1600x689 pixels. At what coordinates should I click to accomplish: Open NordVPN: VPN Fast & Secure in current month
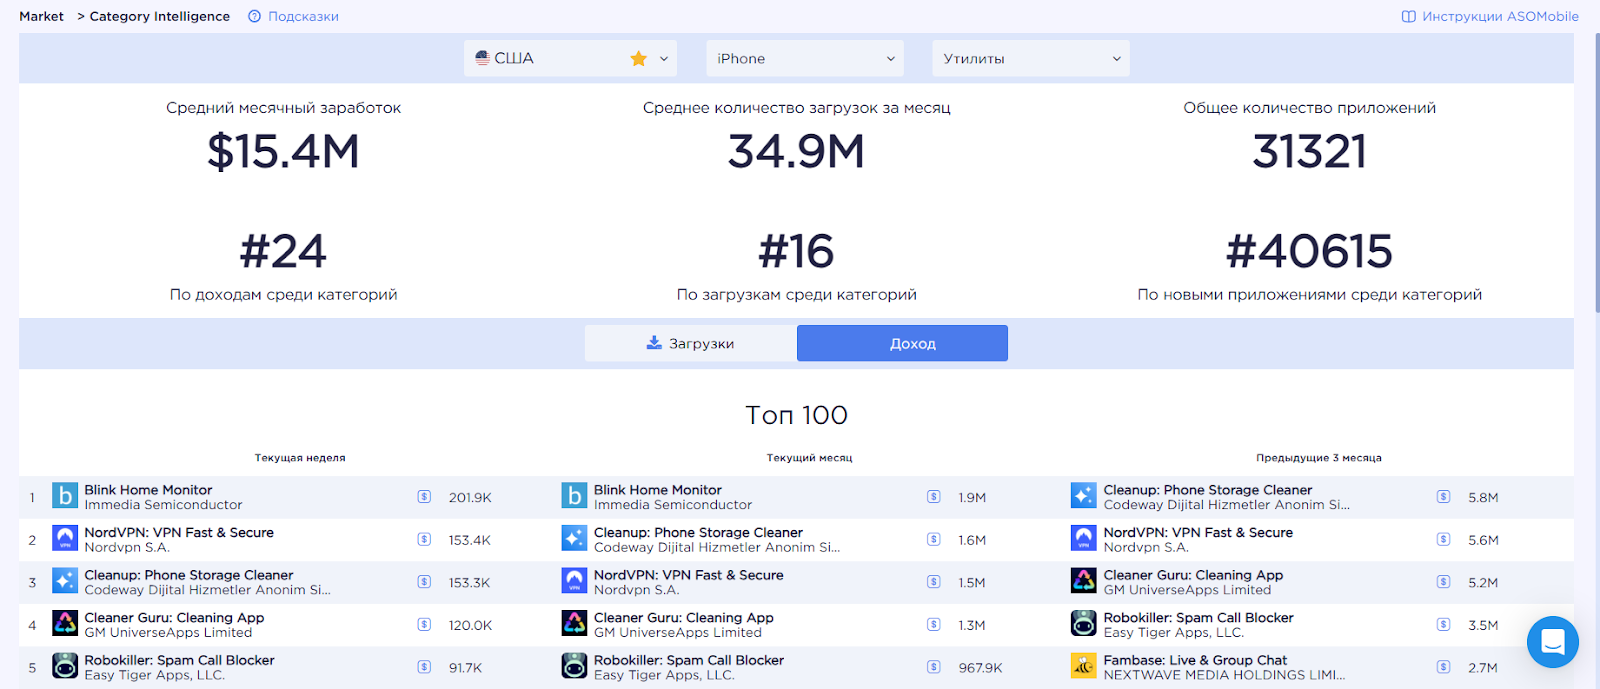[688, 575]
